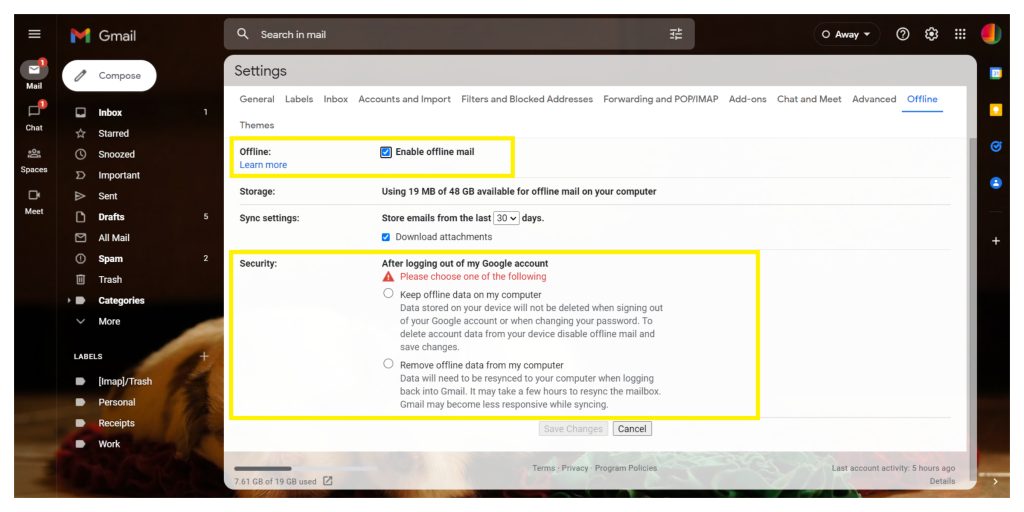Viewport: 1024px width, 512px height.
Task: Open account activity Details link
Action: pos(942,481)
